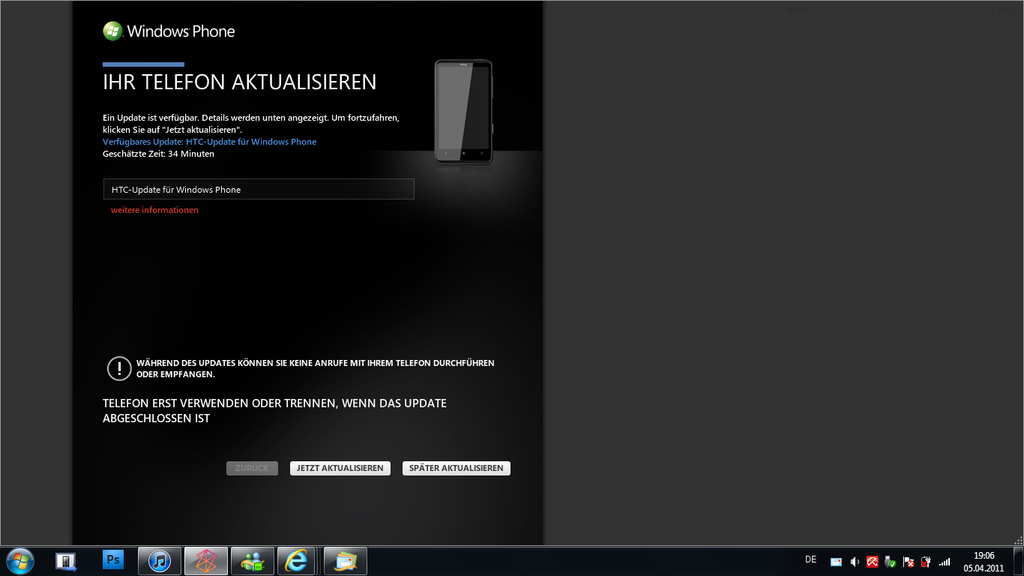
Task: Open Internet Explorer from the taskbar
Action: pyautogui.click(x=297, y=561)
